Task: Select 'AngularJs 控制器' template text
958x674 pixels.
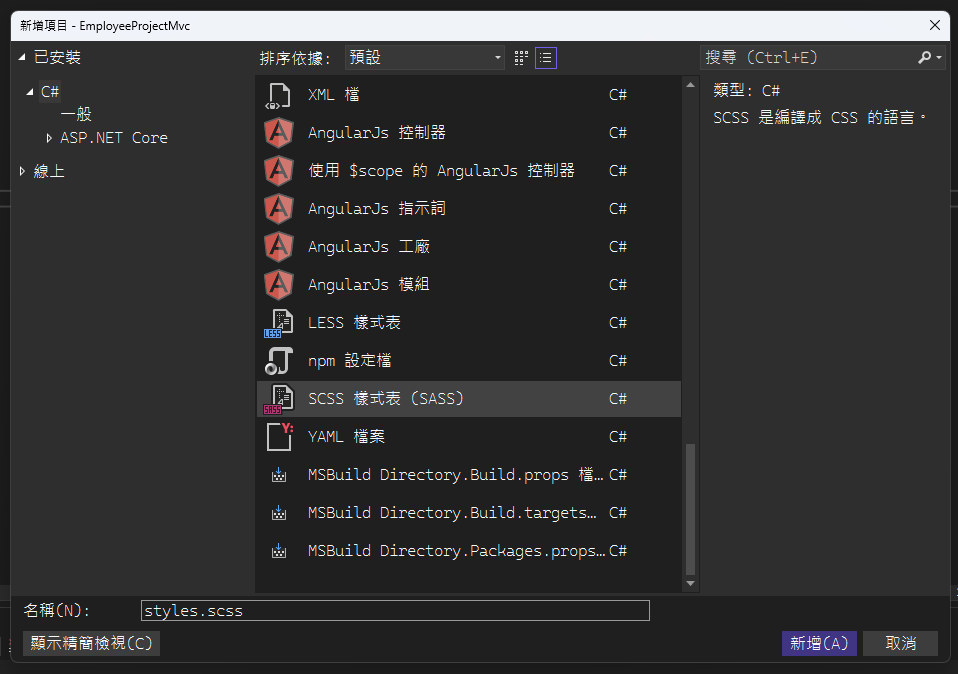Action: [x=377, y=133]
